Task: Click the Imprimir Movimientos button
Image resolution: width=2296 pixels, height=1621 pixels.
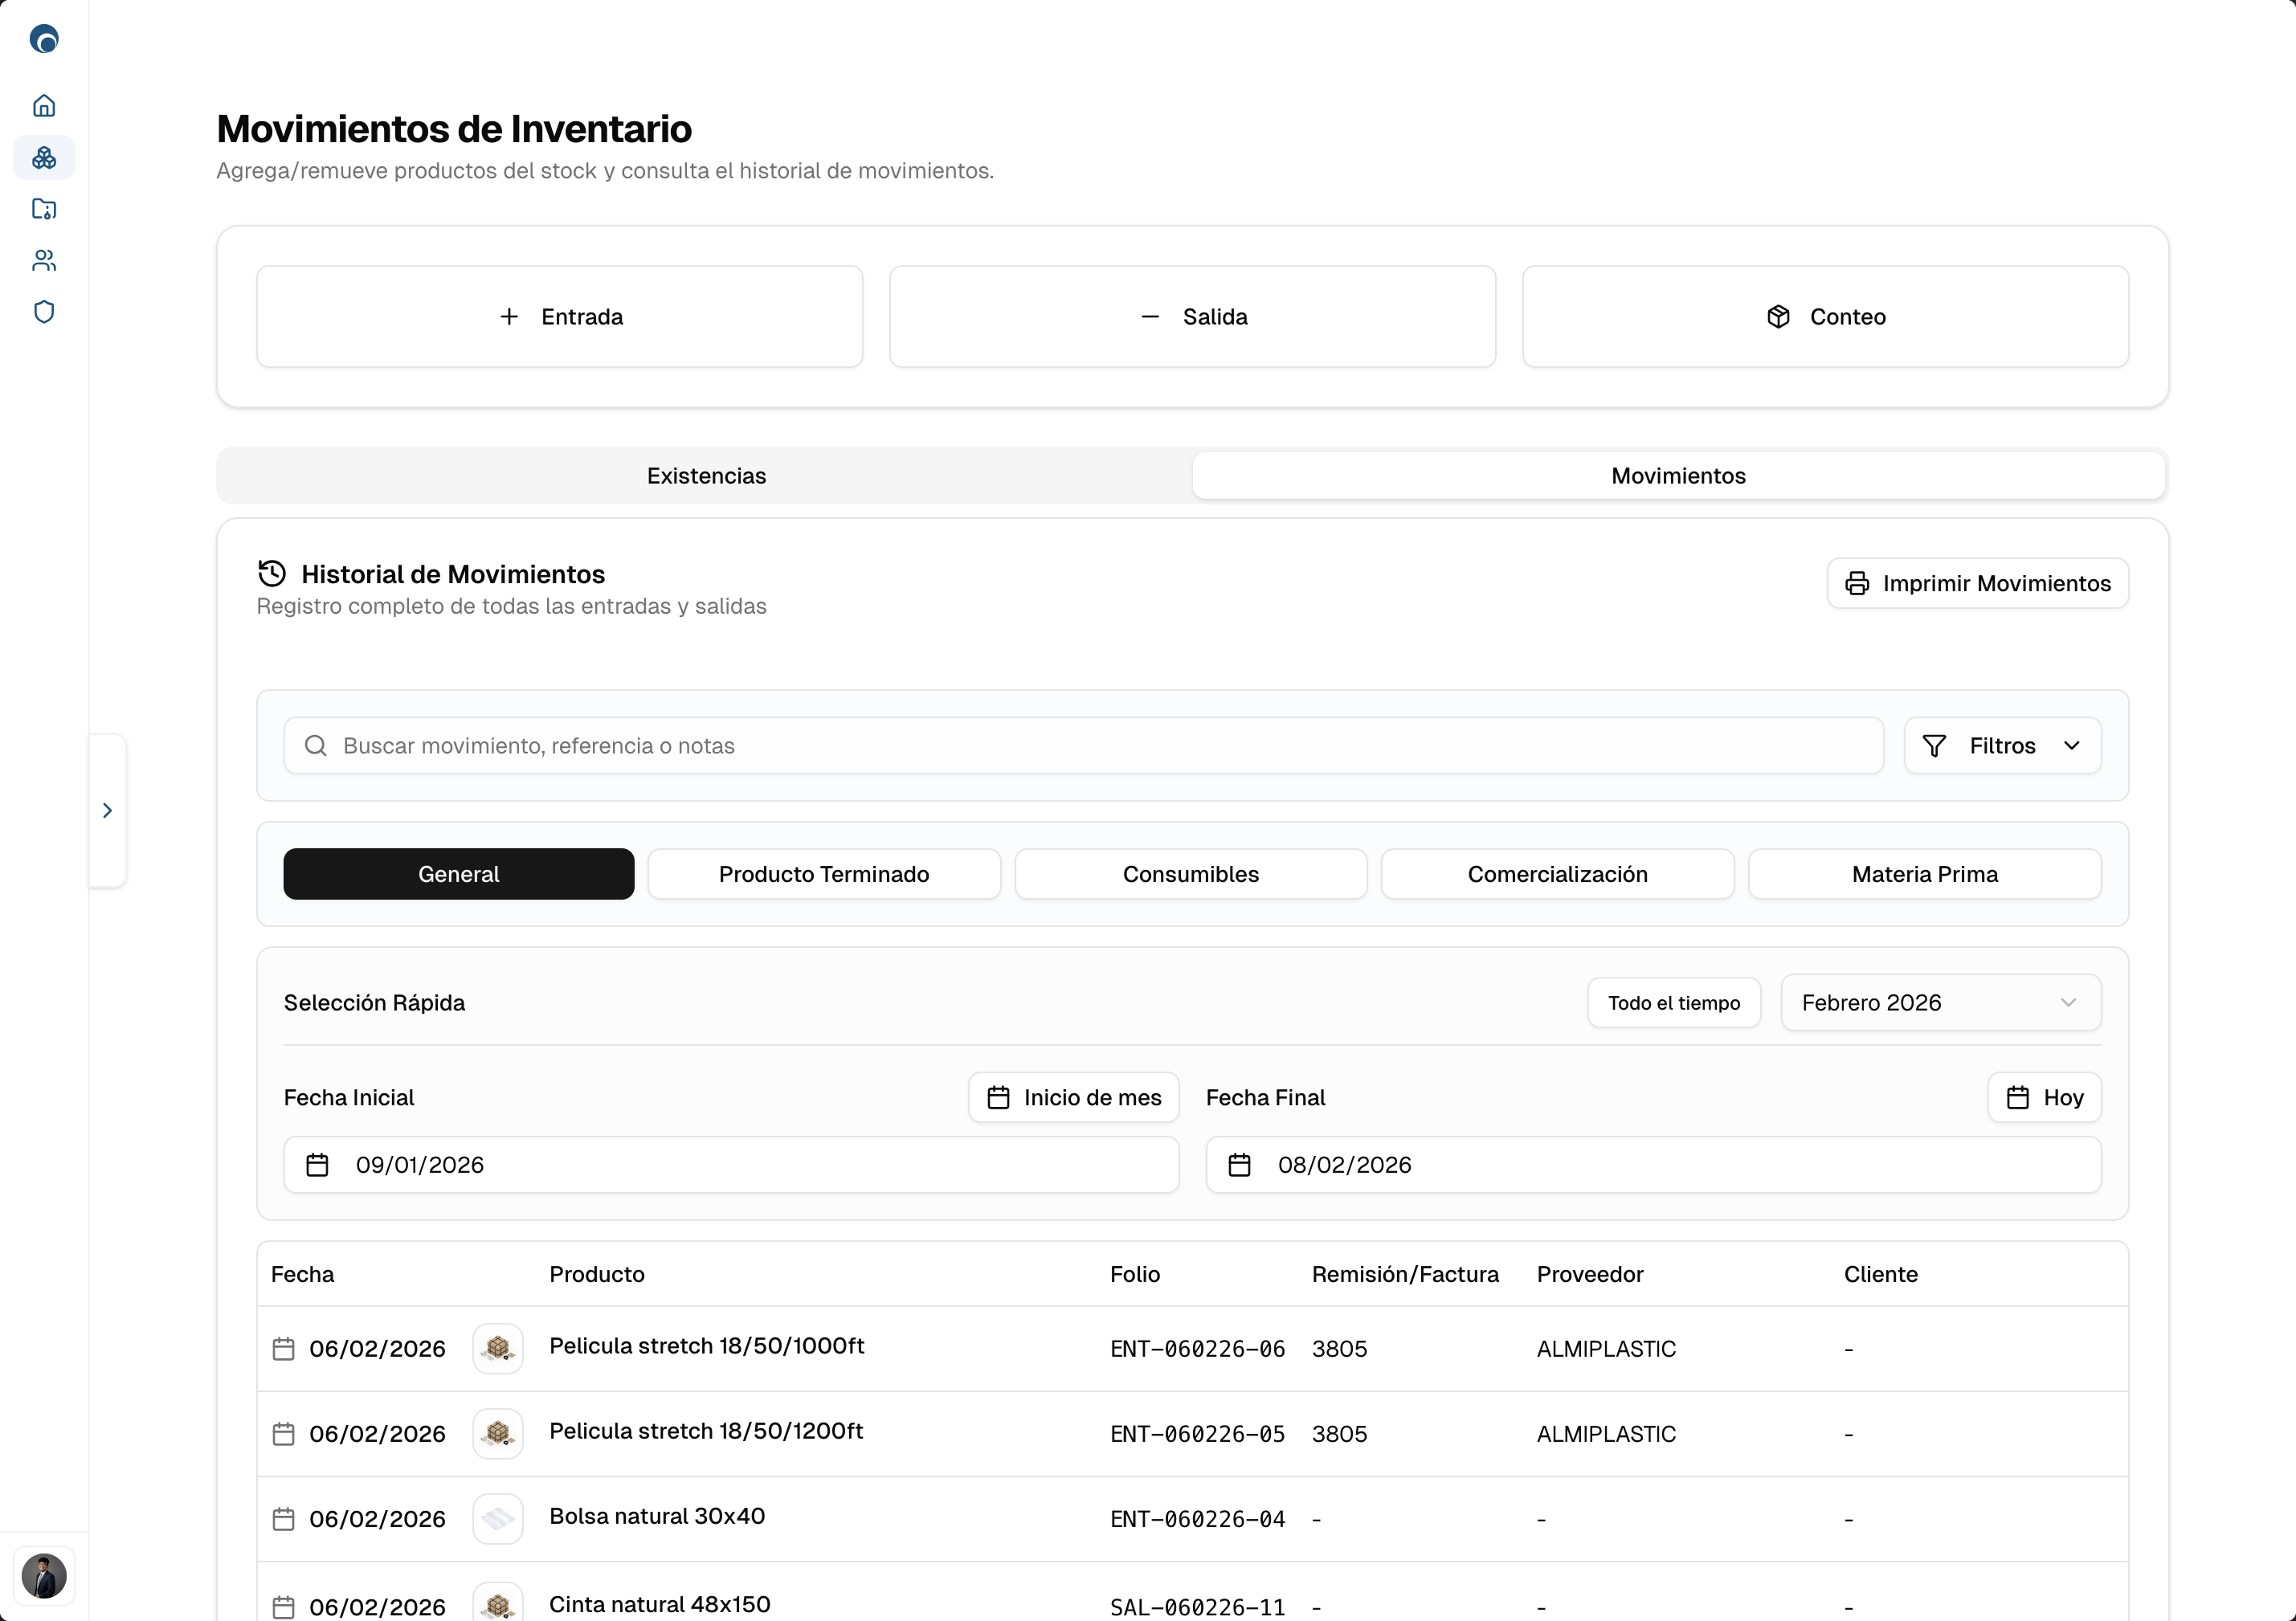Action: (x=1977, y=583)
